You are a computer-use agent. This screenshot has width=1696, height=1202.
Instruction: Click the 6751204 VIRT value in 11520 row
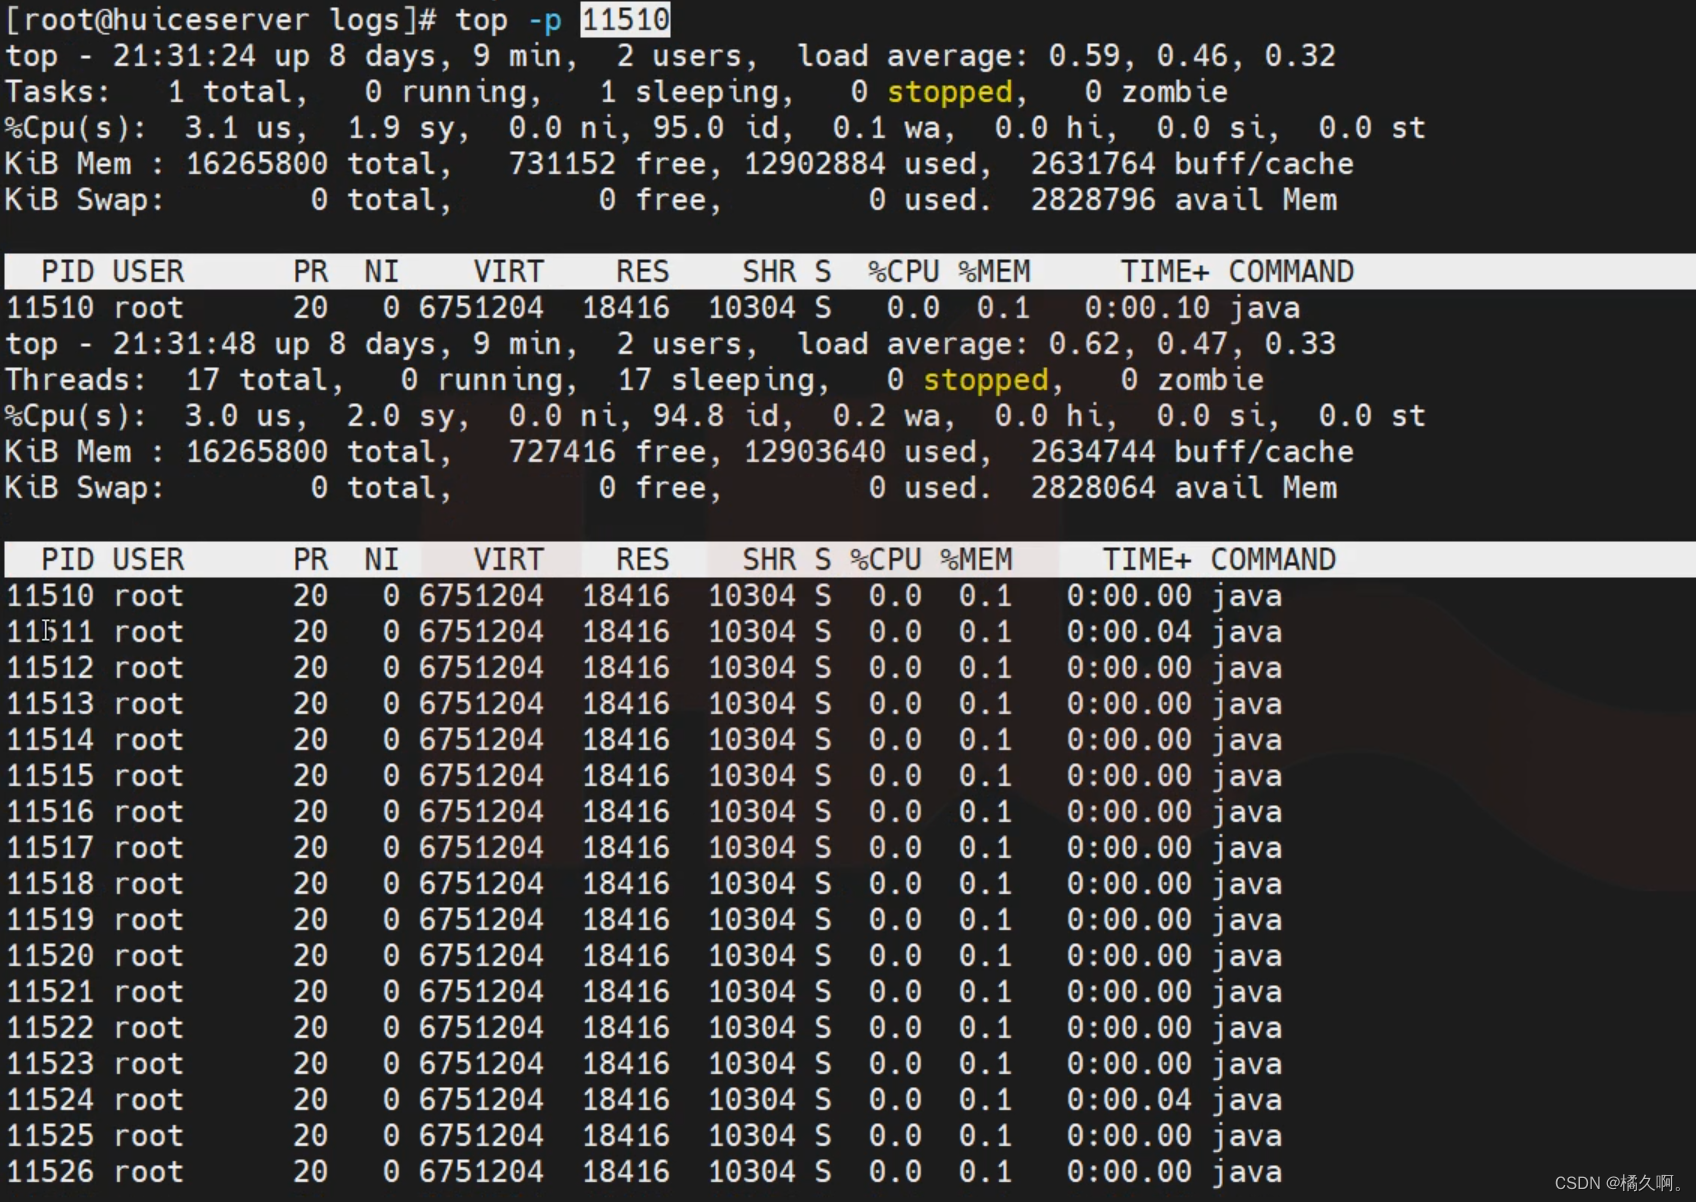click(x=481, y=955)
